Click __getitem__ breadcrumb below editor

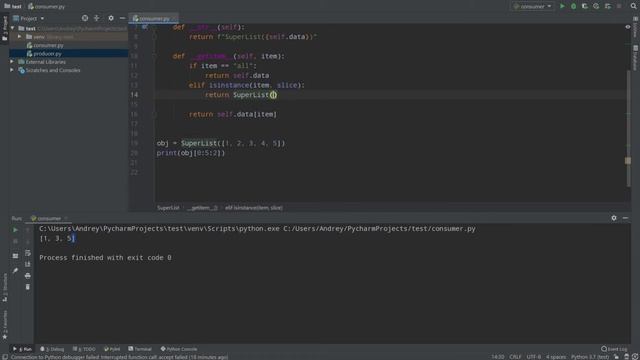pyautogui.click(x=202, y=208)
